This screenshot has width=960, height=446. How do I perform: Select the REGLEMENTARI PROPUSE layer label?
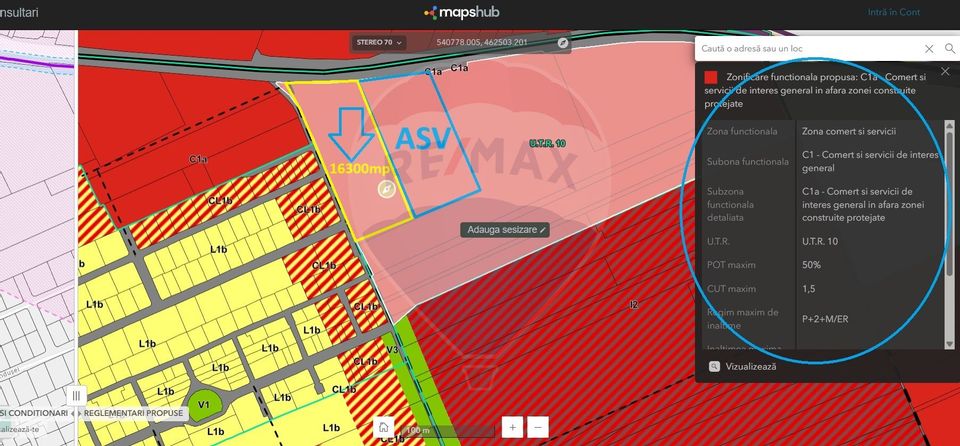click(133, 413)
